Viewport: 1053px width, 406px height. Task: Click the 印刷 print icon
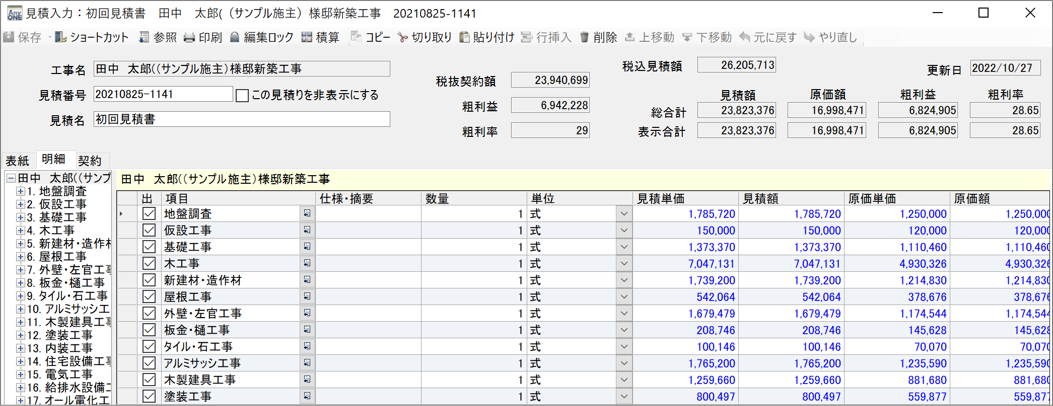[x=190, y=37]
